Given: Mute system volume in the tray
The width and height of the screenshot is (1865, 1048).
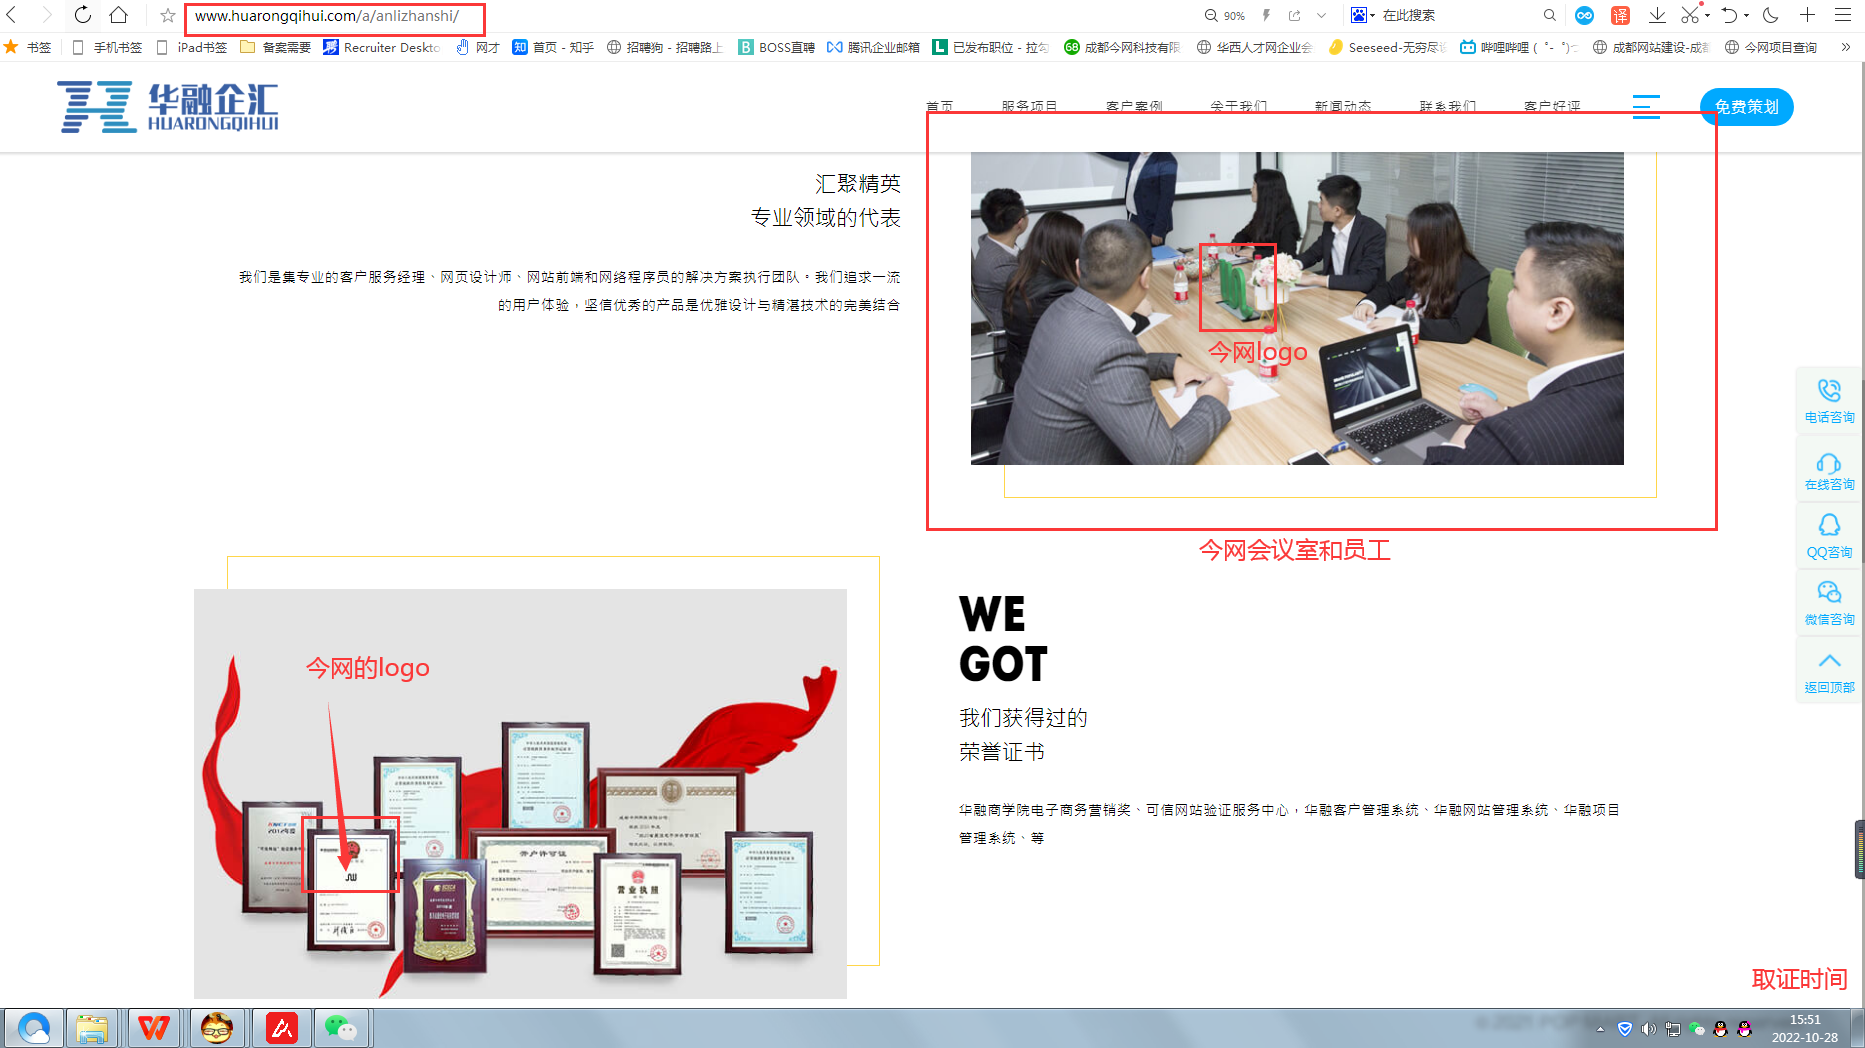Looking at the screenshot, I should (x=1649, y=1027).
